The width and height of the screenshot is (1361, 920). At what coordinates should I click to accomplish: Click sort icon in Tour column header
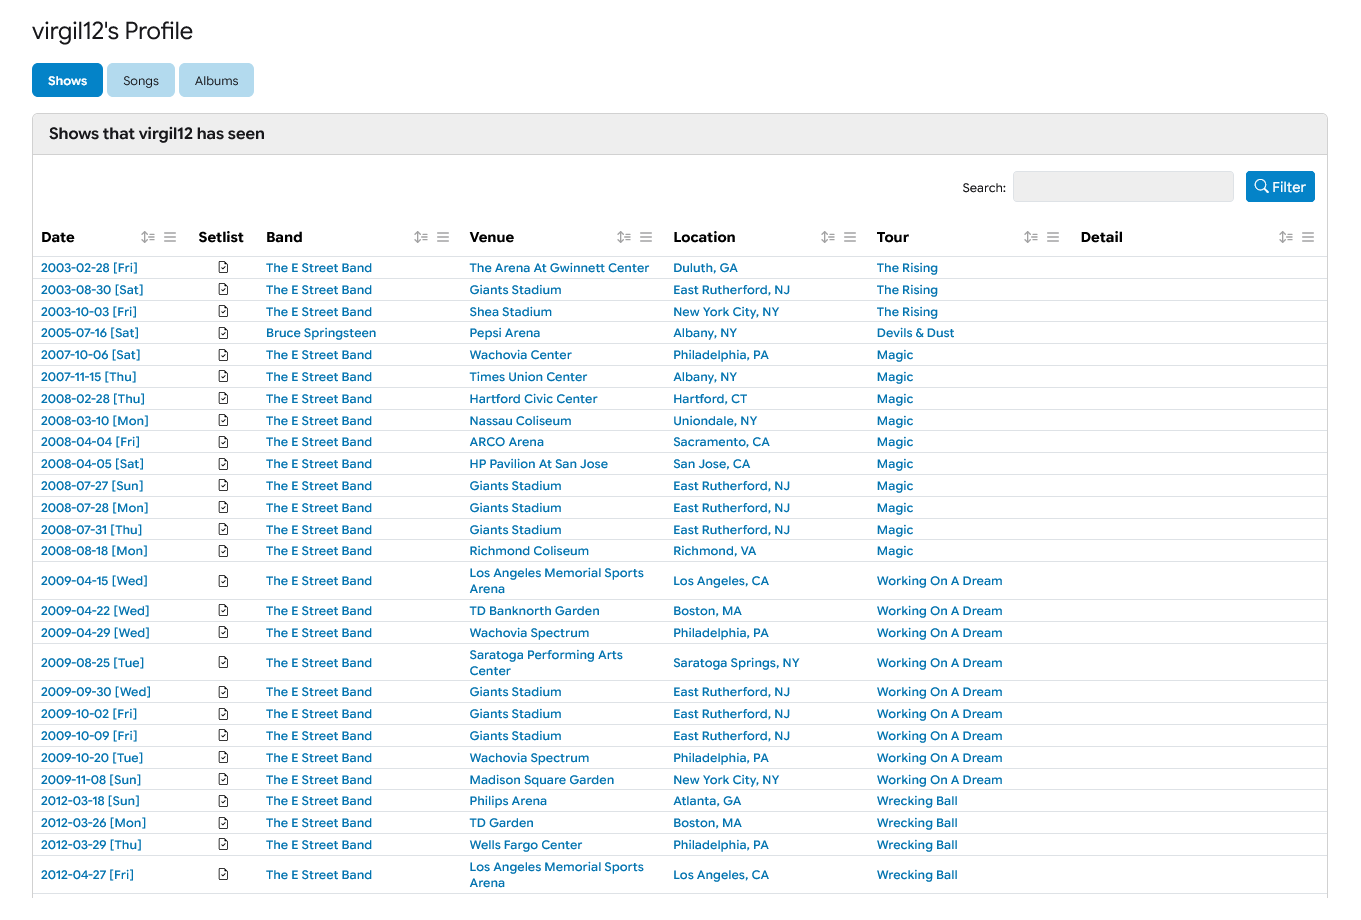click(x=1031, y=237)
